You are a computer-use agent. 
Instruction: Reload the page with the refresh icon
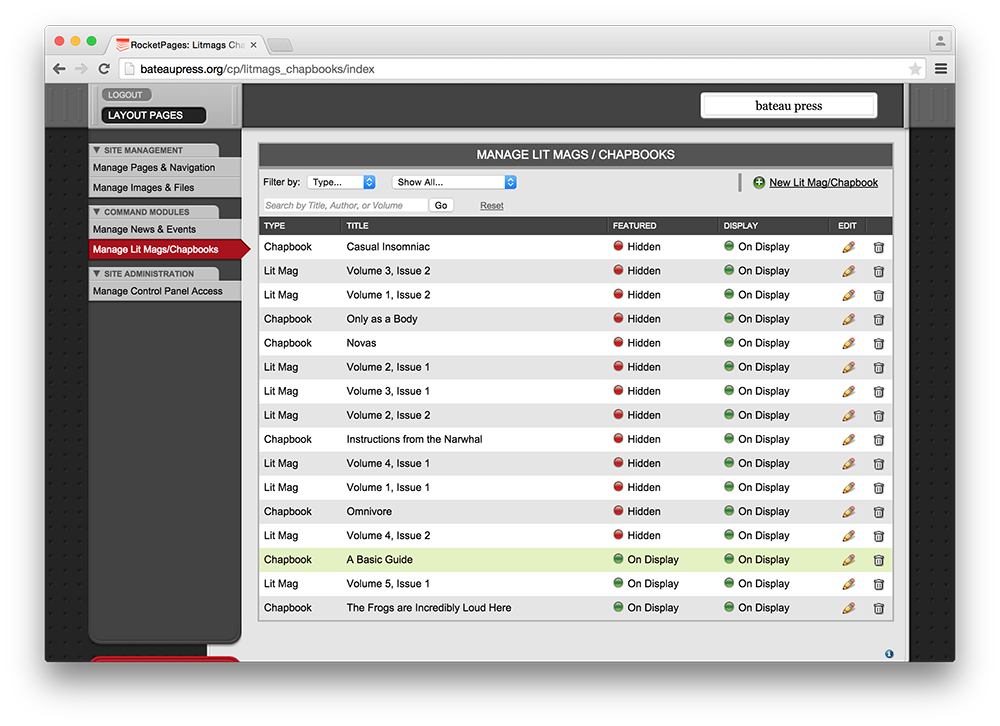point(104,69)
